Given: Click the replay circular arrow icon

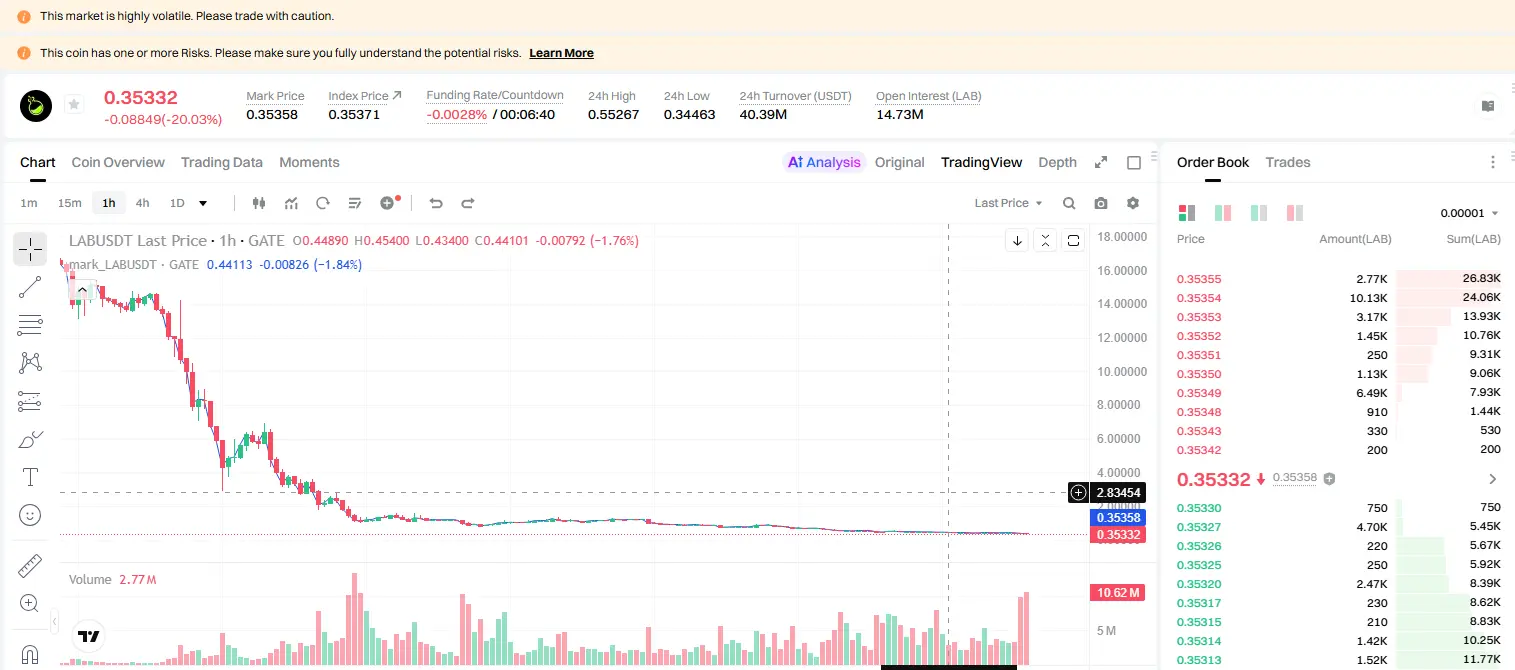Looking at the screenshot, I should click(x=323, y=203).
